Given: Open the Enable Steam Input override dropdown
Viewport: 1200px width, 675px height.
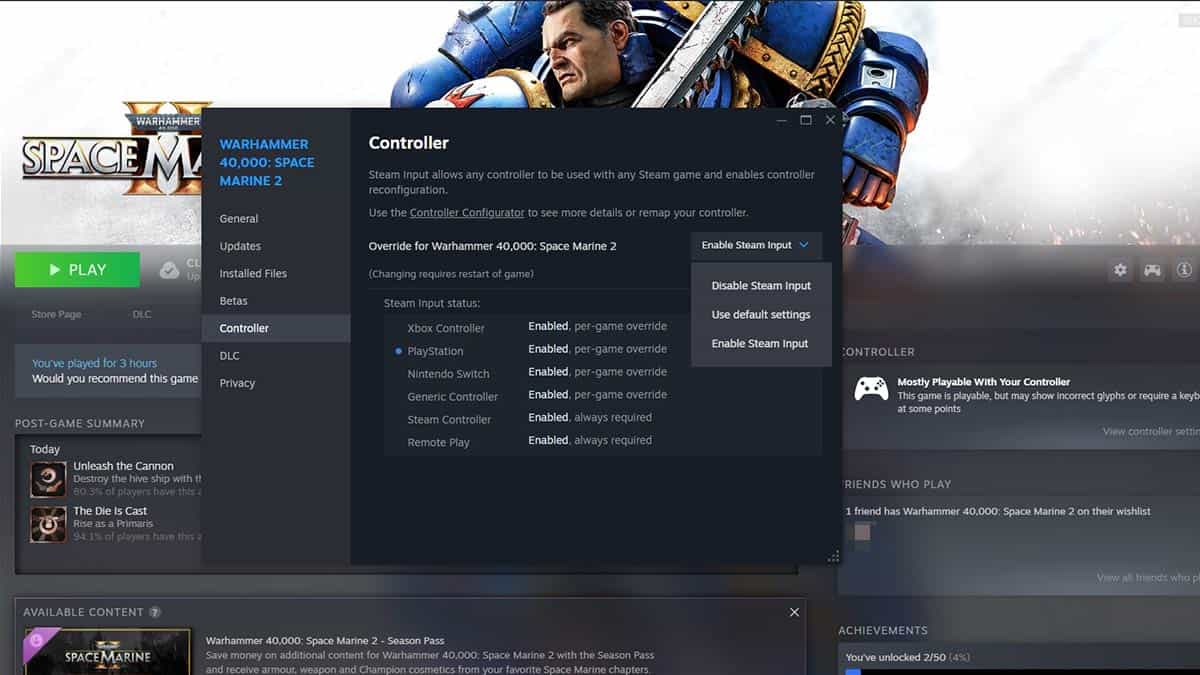Looking at the screenshot, I should coord(756,245).
